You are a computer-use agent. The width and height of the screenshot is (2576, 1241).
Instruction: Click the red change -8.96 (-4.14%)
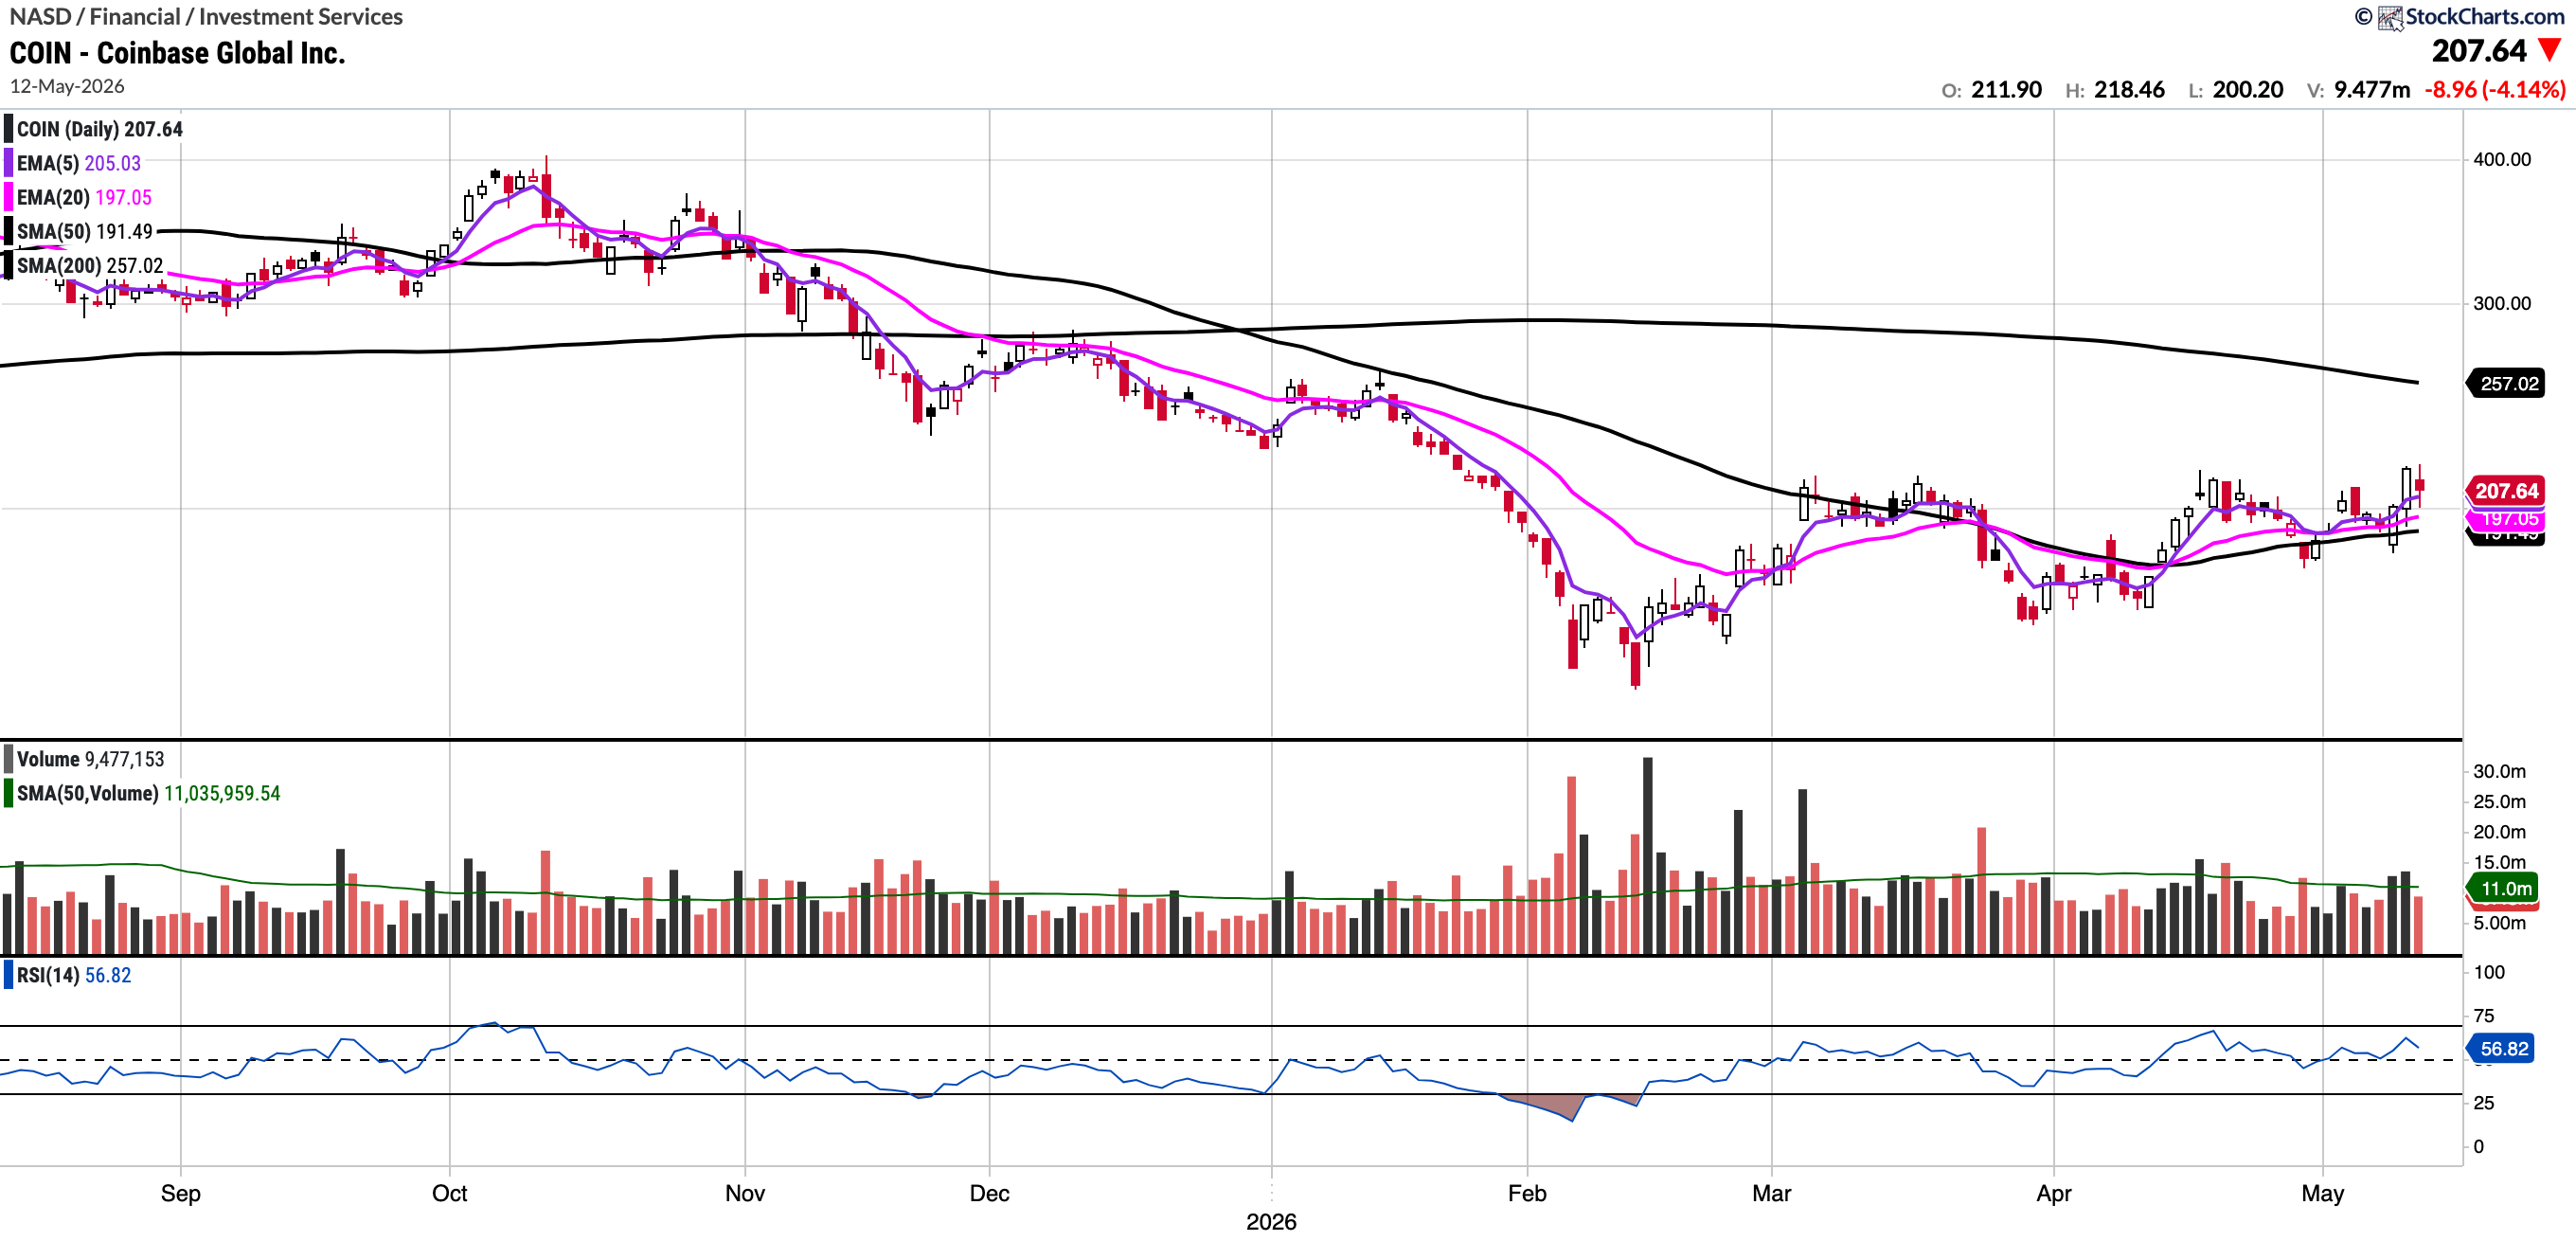tap(2495, 90)
